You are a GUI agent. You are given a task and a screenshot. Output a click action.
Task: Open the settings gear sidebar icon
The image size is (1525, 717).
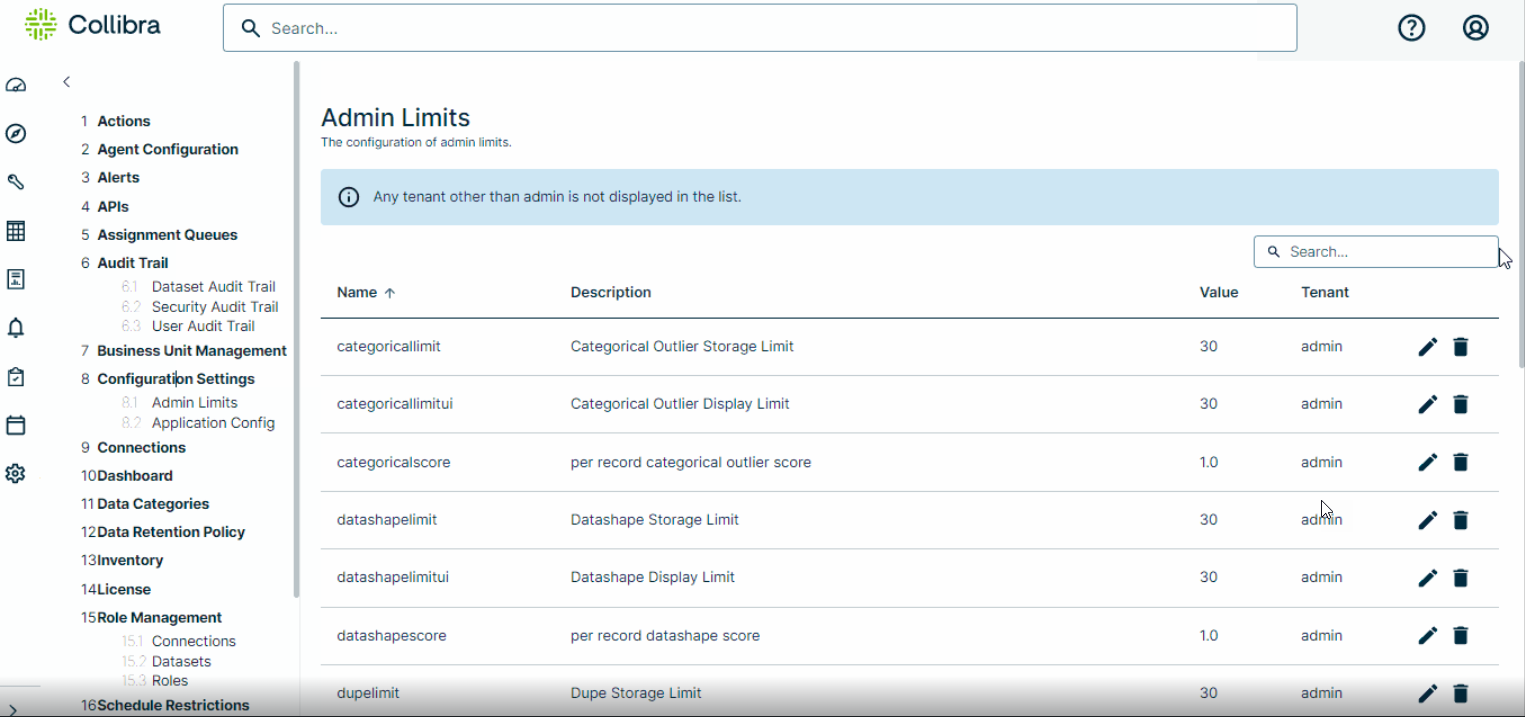pyautogui.click(x=15, y=474)
